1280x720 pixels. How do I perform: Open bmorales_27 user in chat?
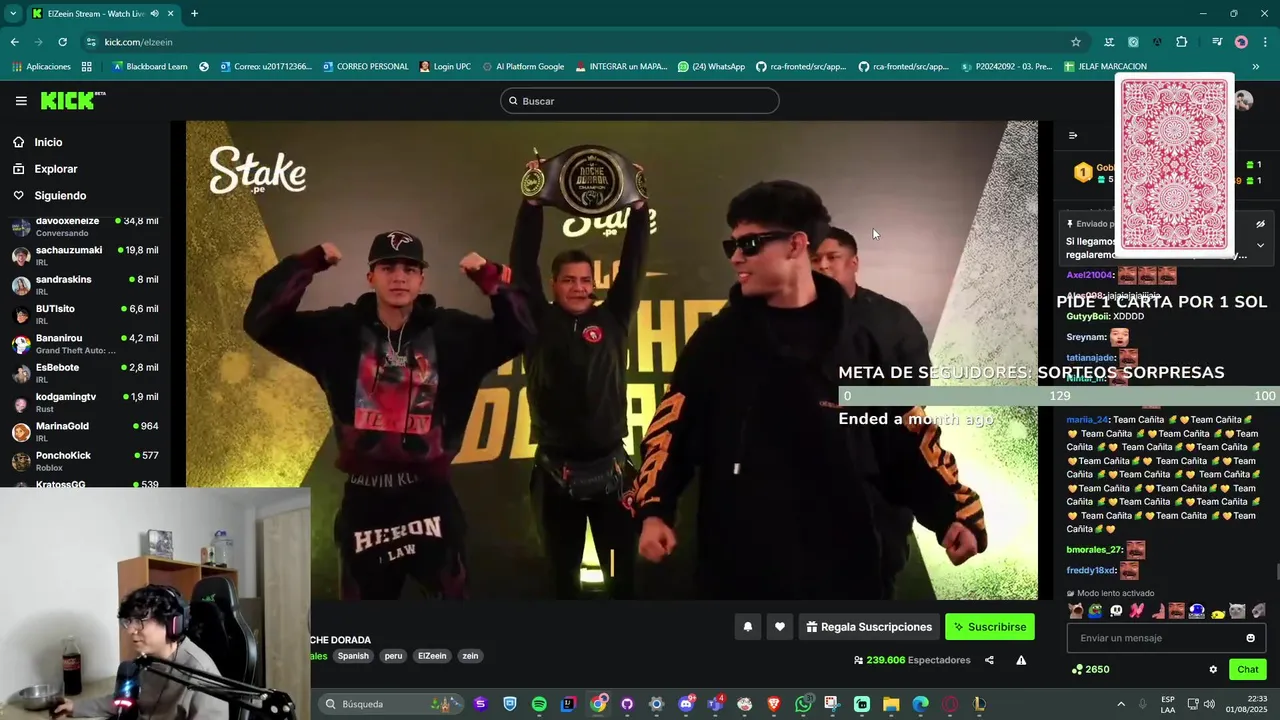1094,550
